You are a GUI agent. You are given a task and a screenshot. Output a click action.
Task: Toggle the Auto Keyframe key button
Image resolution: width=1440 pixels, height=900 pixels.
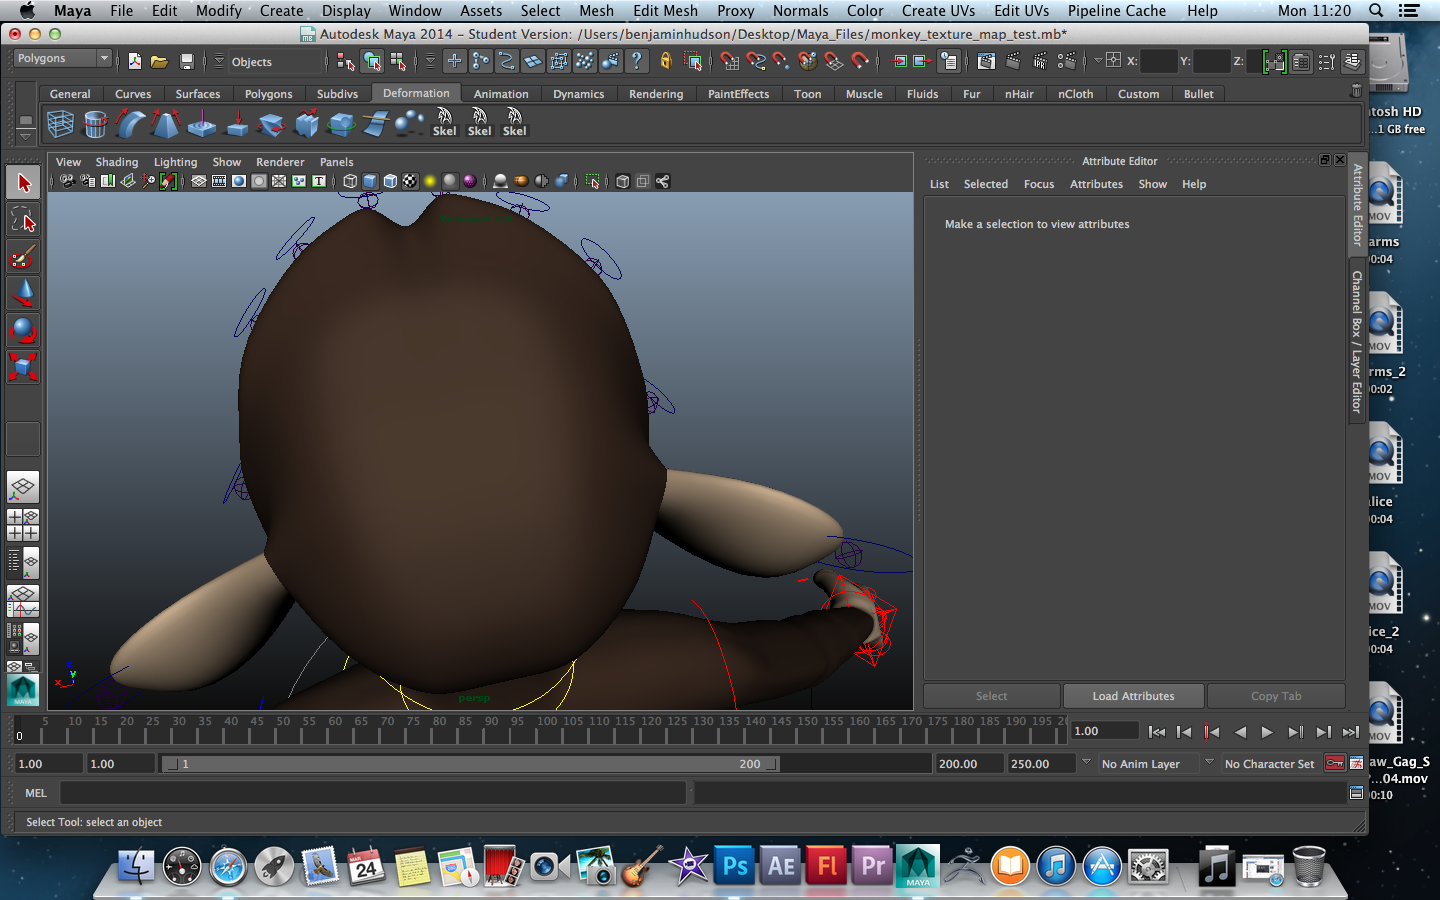[x=1335, y=764]
